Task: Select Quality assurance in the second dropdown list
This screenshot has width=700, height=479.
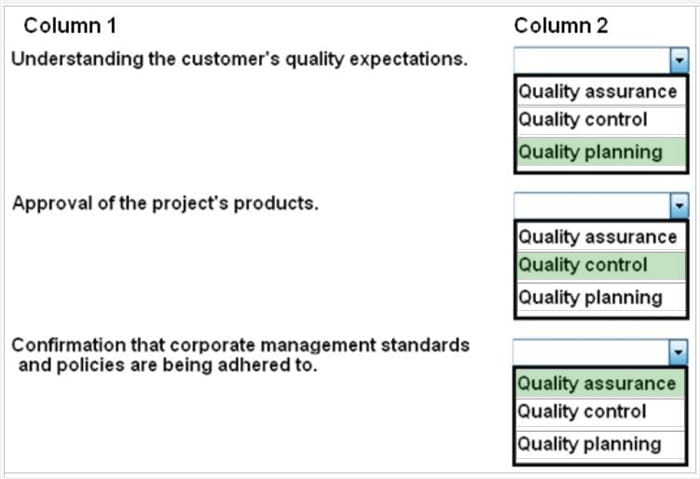Action: [x=600, y=237]
